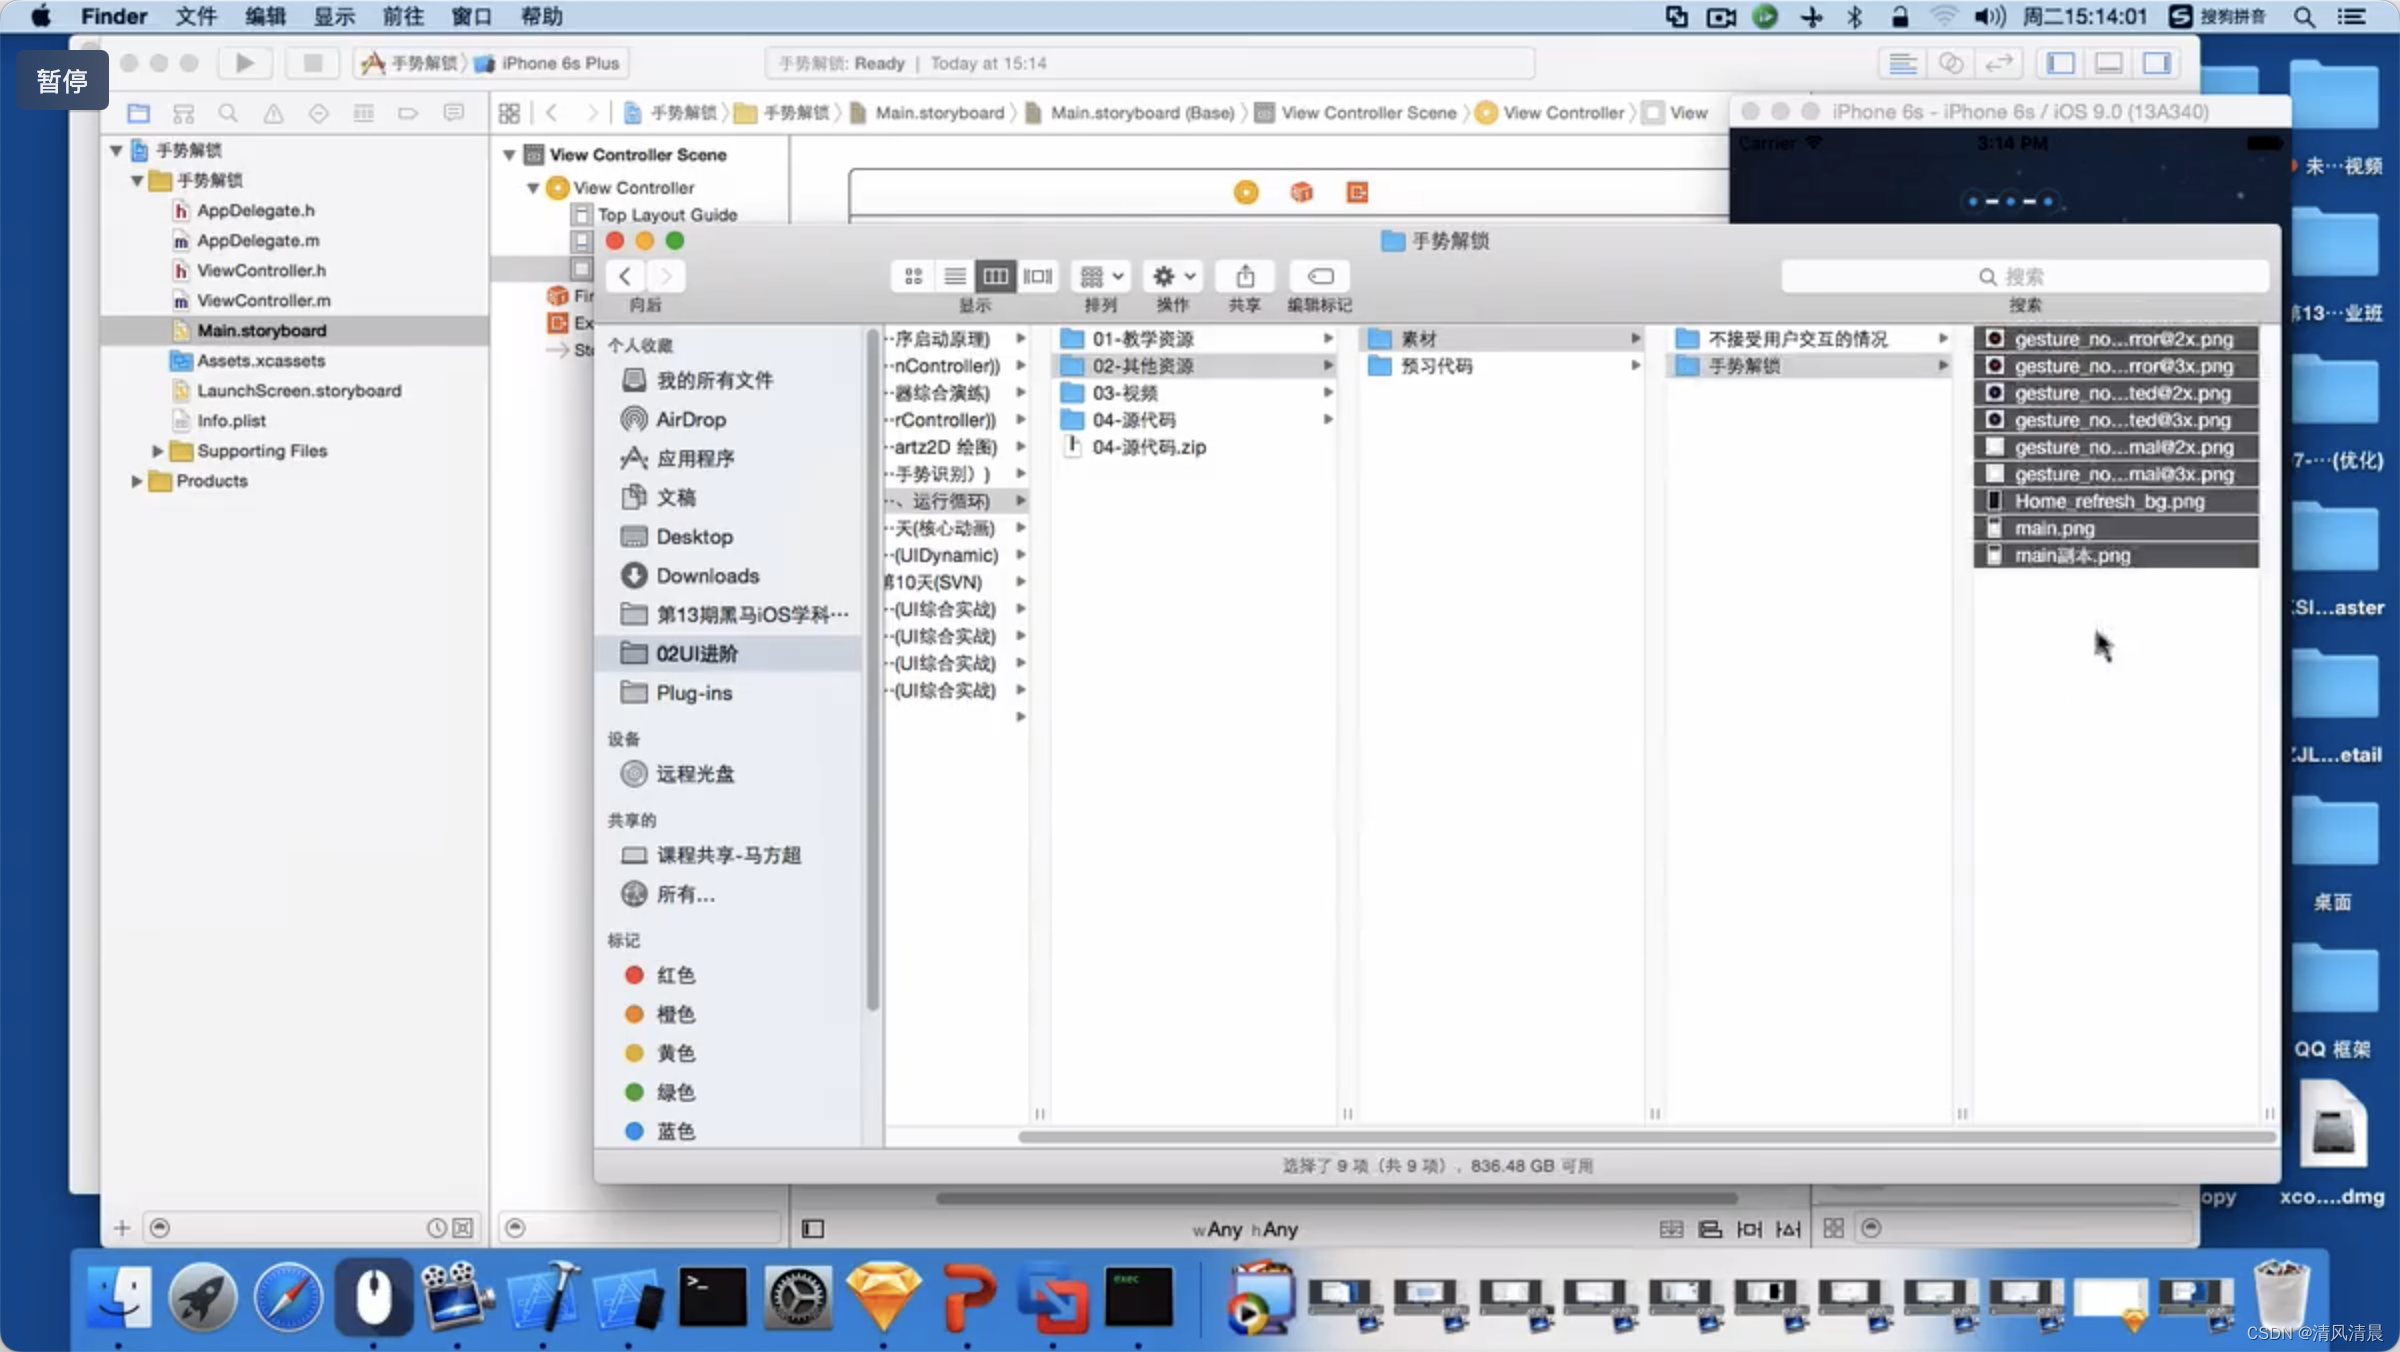This screenshot has height=1352, width=2400.
Task: Open 文件 menu in macOS menu bar
Action: (x=186, y=16)
